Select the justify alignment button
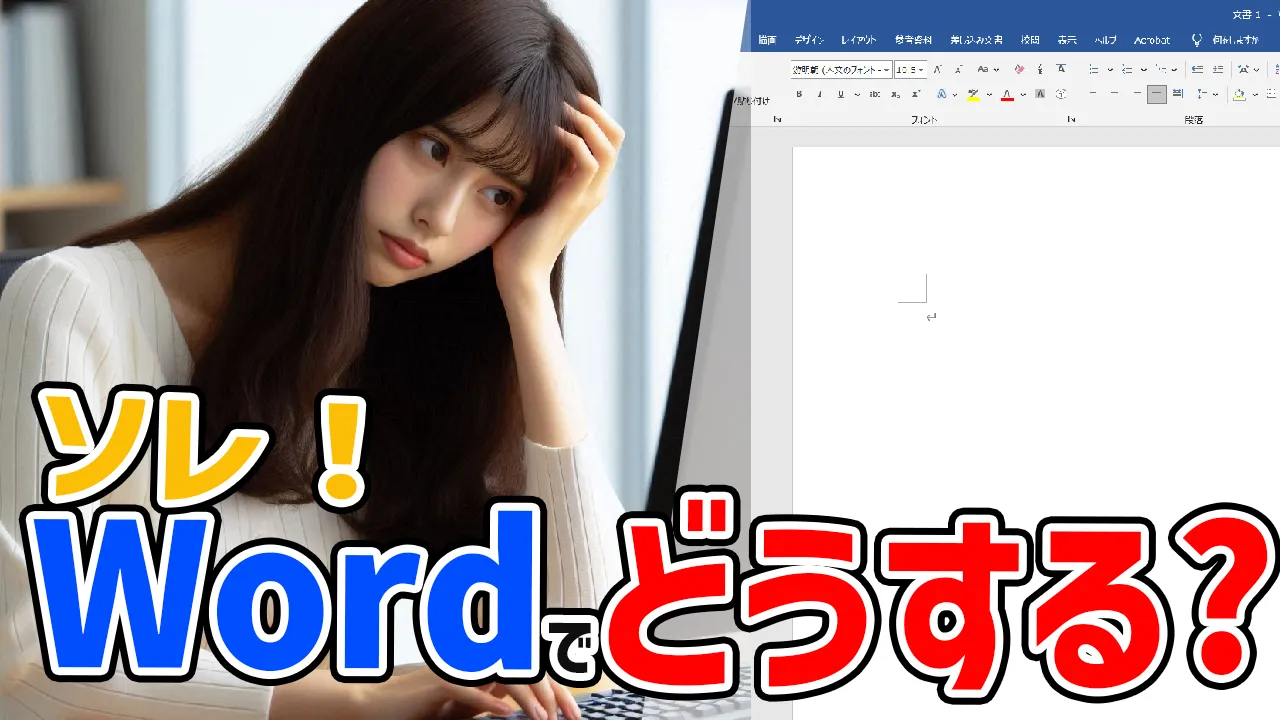Viewport: 1280px width, 720px height. coord(1157,94)
